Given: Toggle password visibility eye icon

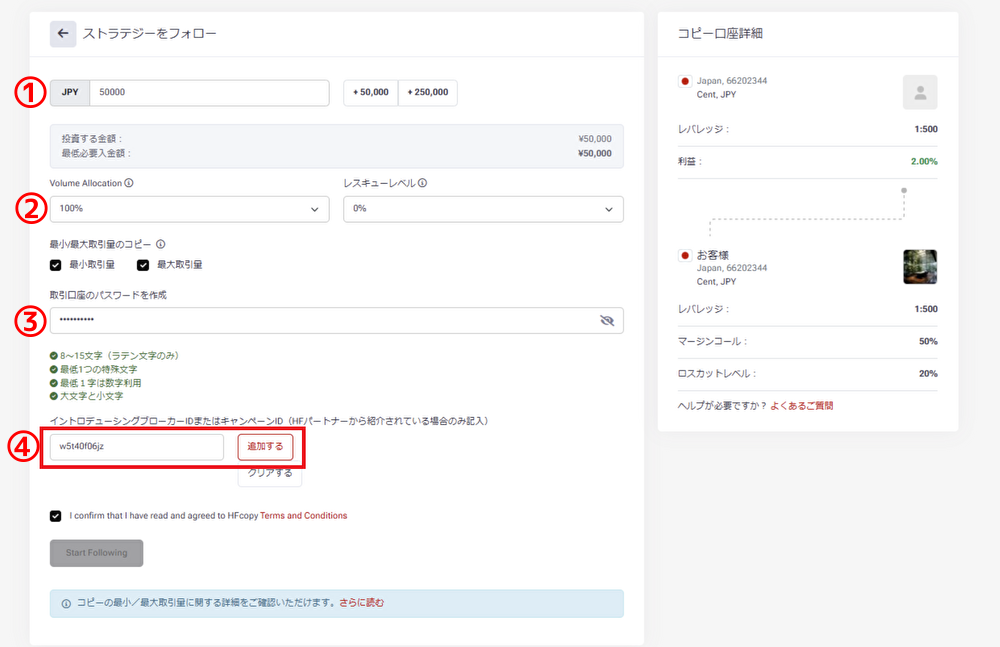Looking at the screenshot, I should click(606, 320).
